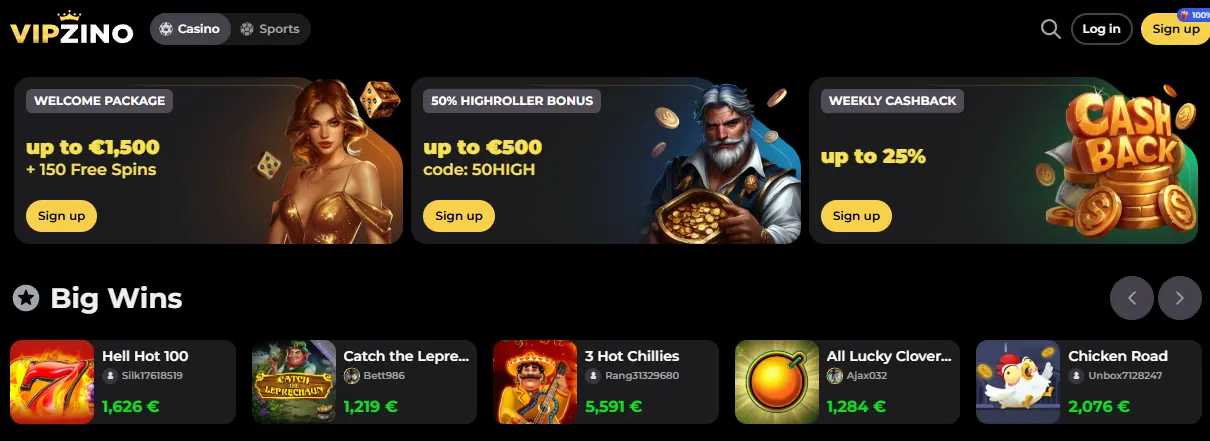Show next Big Wins with right arrow
Screen dimensions: 1210x441
tap(1180, 298)
